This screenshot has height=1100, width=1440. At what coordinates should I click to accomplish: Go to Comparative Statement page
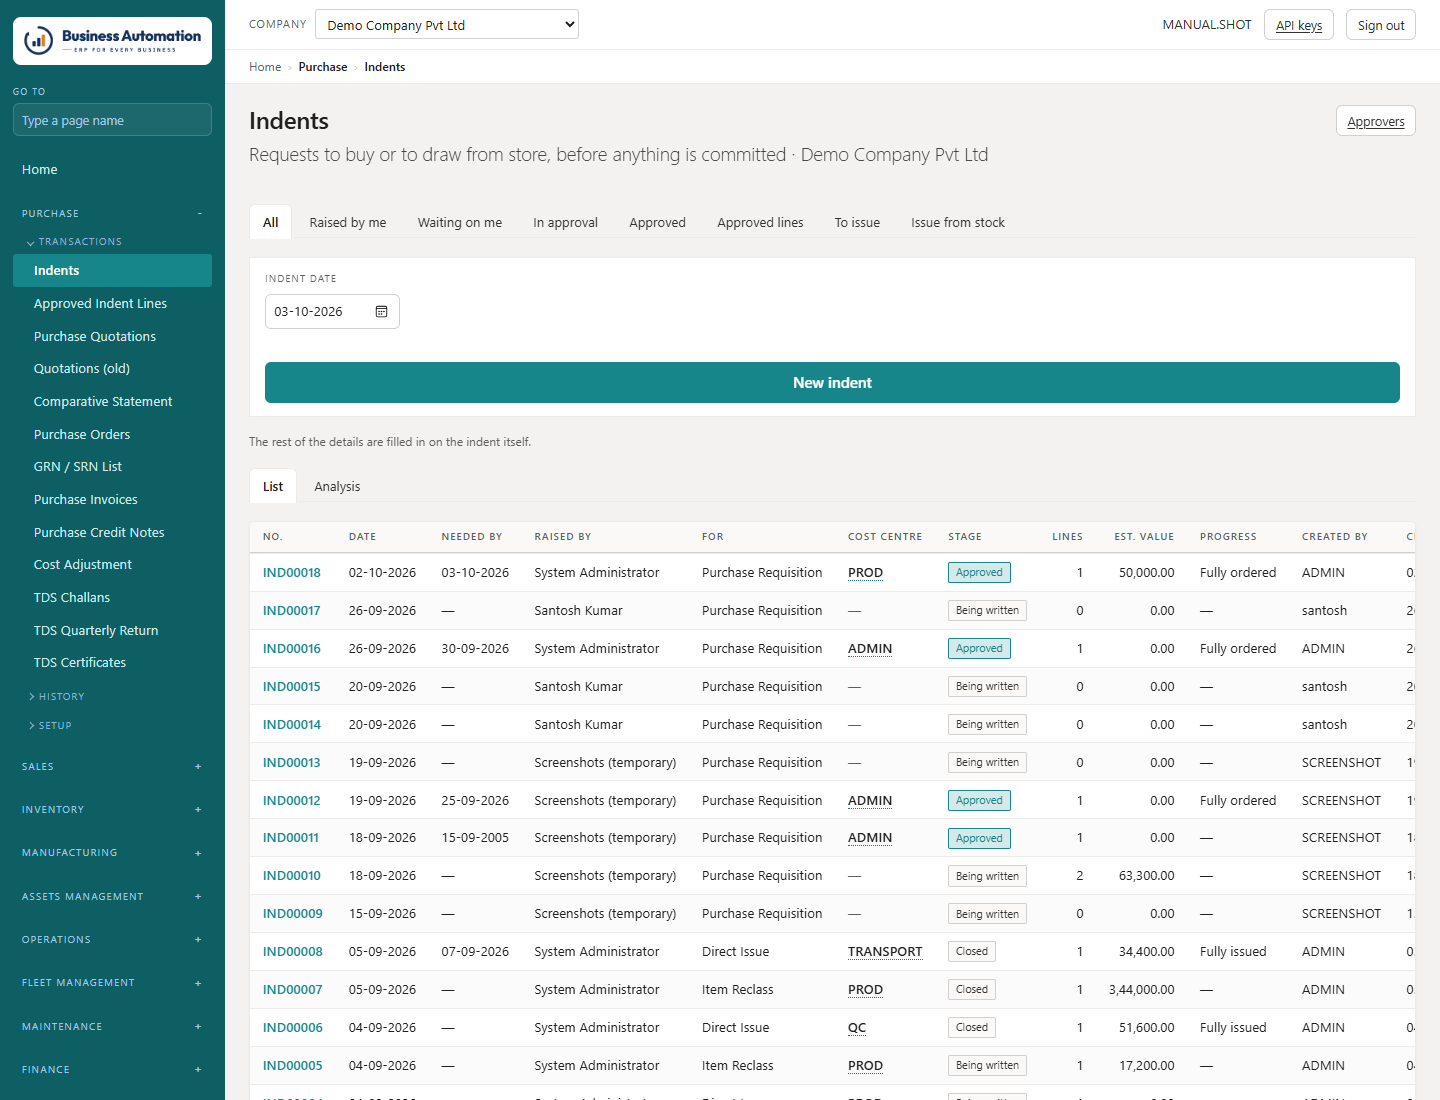click(112, 402)
